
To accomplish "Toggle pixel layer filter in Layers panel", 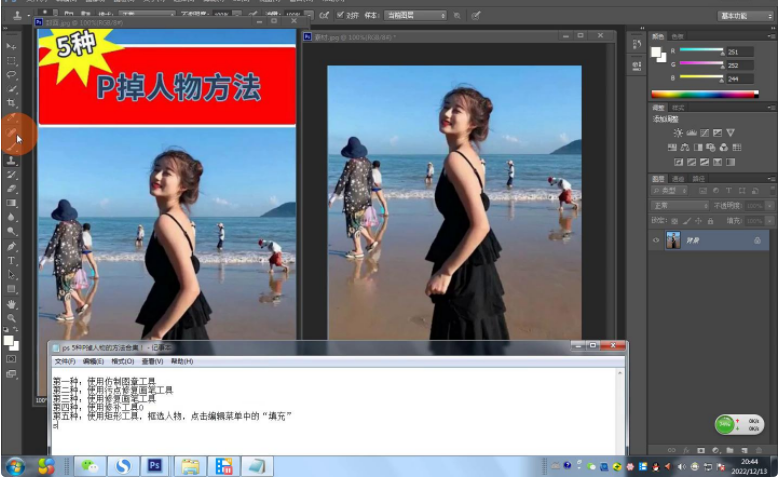I will [703, 191].
